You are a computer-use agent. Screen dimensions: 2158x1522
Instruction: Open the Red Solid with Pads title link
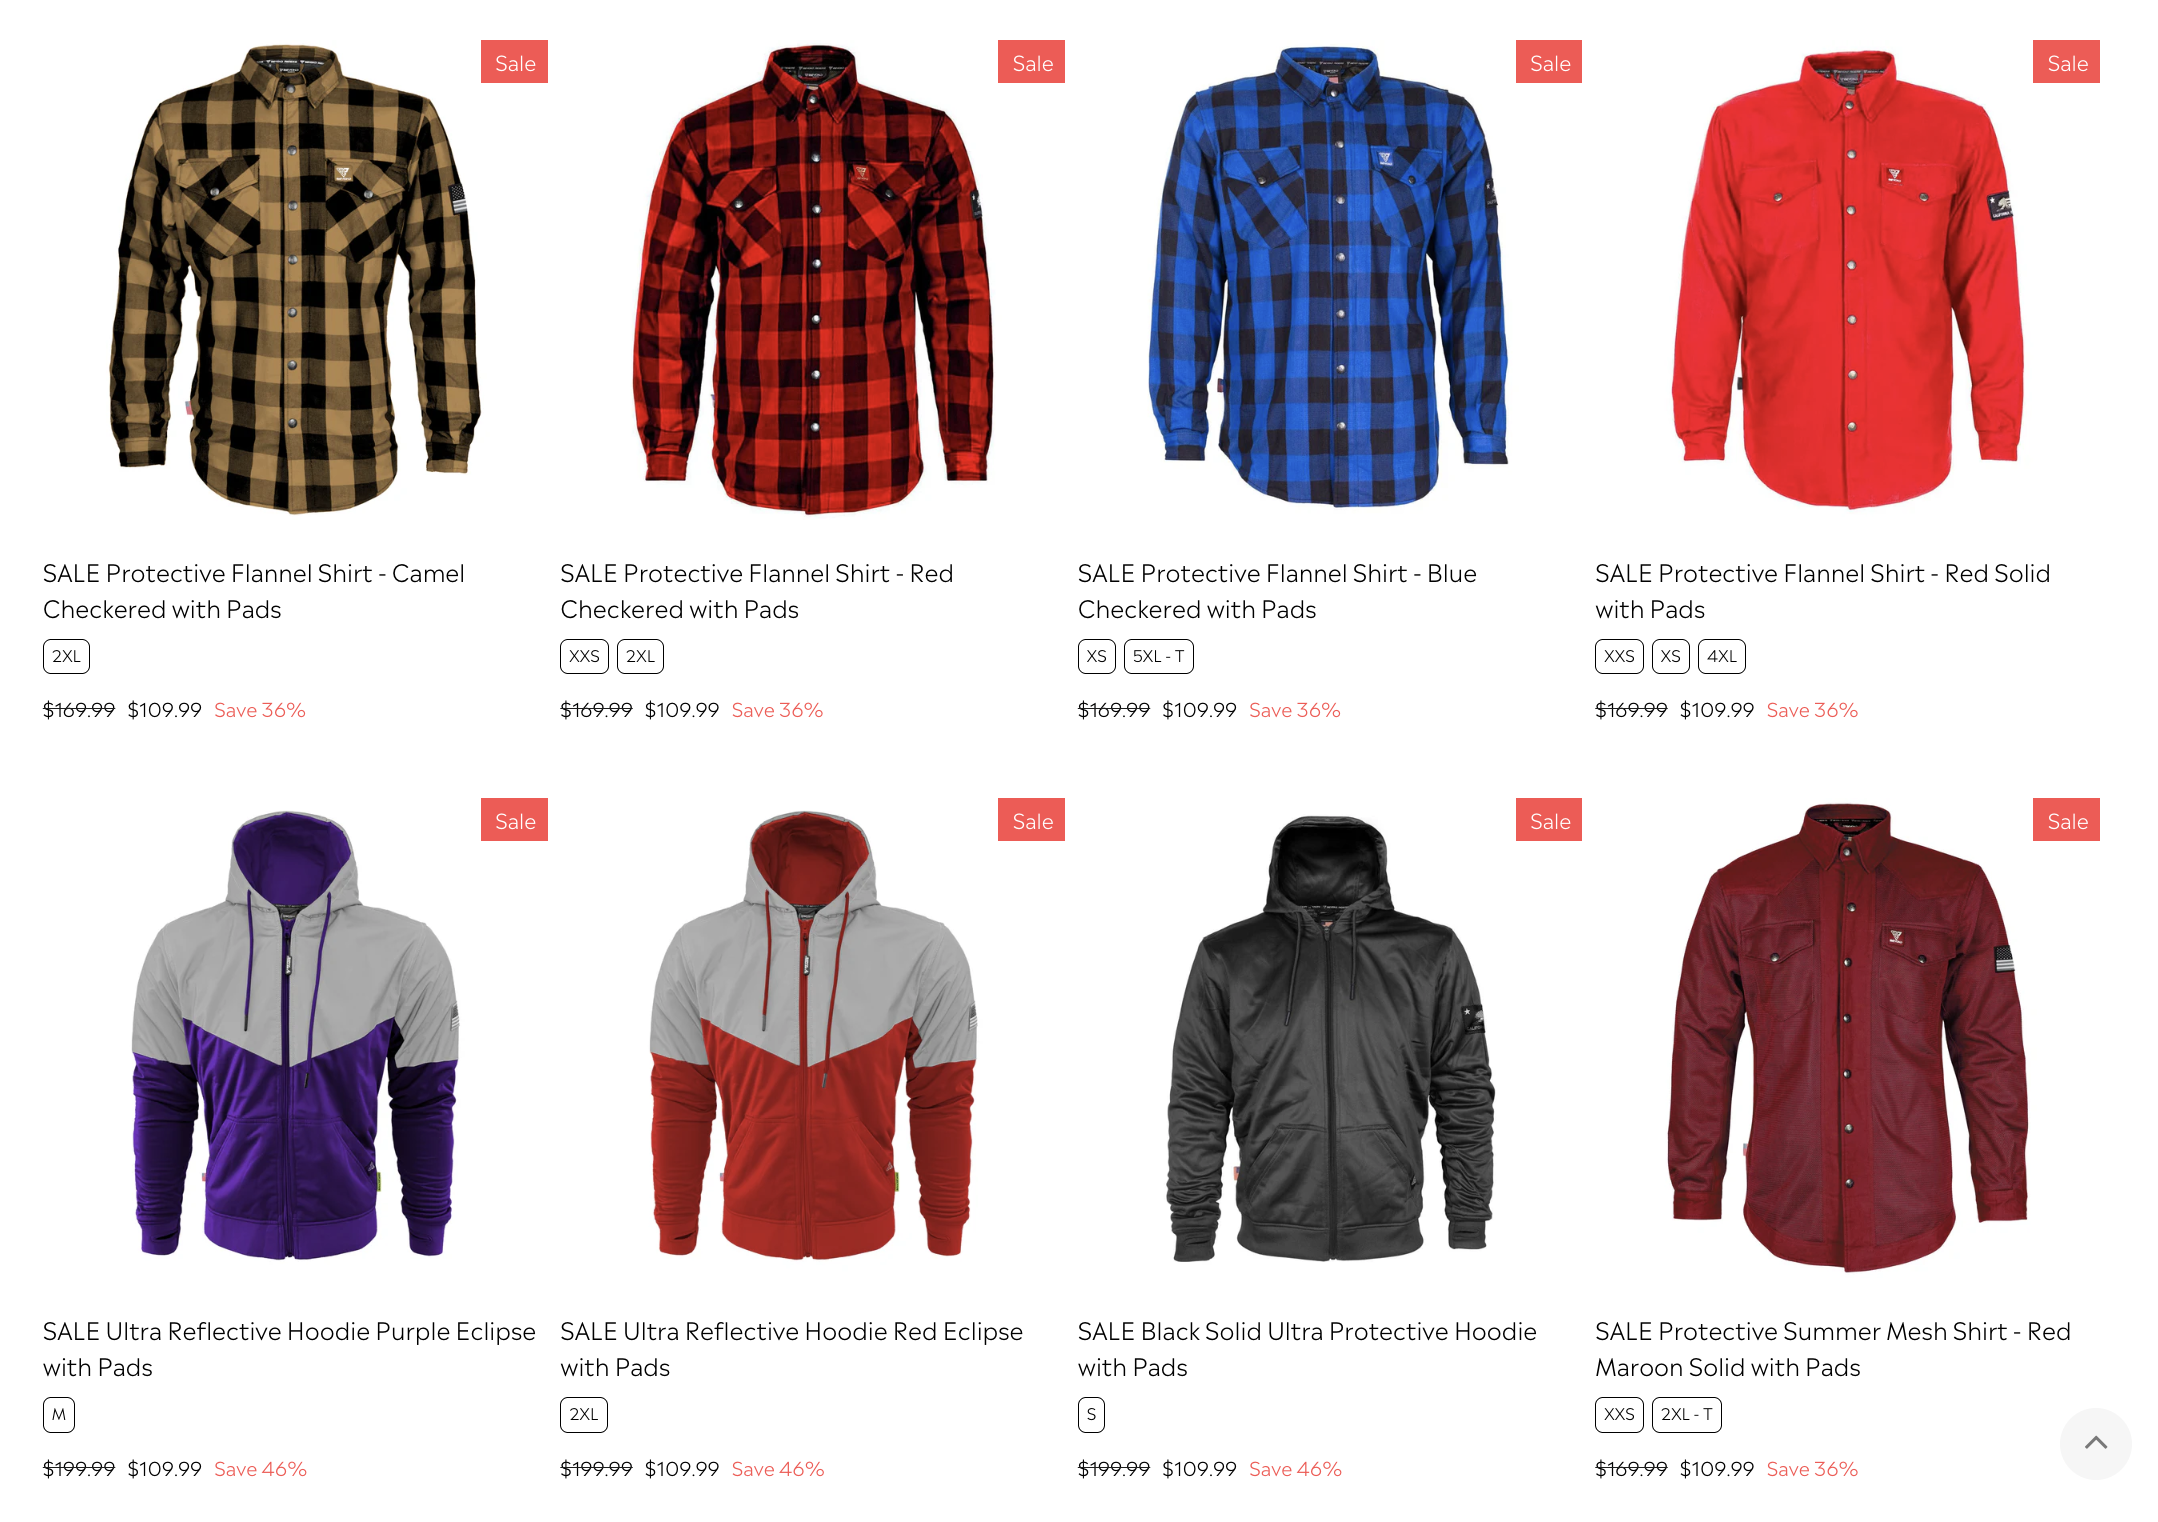click(1822, 591)
